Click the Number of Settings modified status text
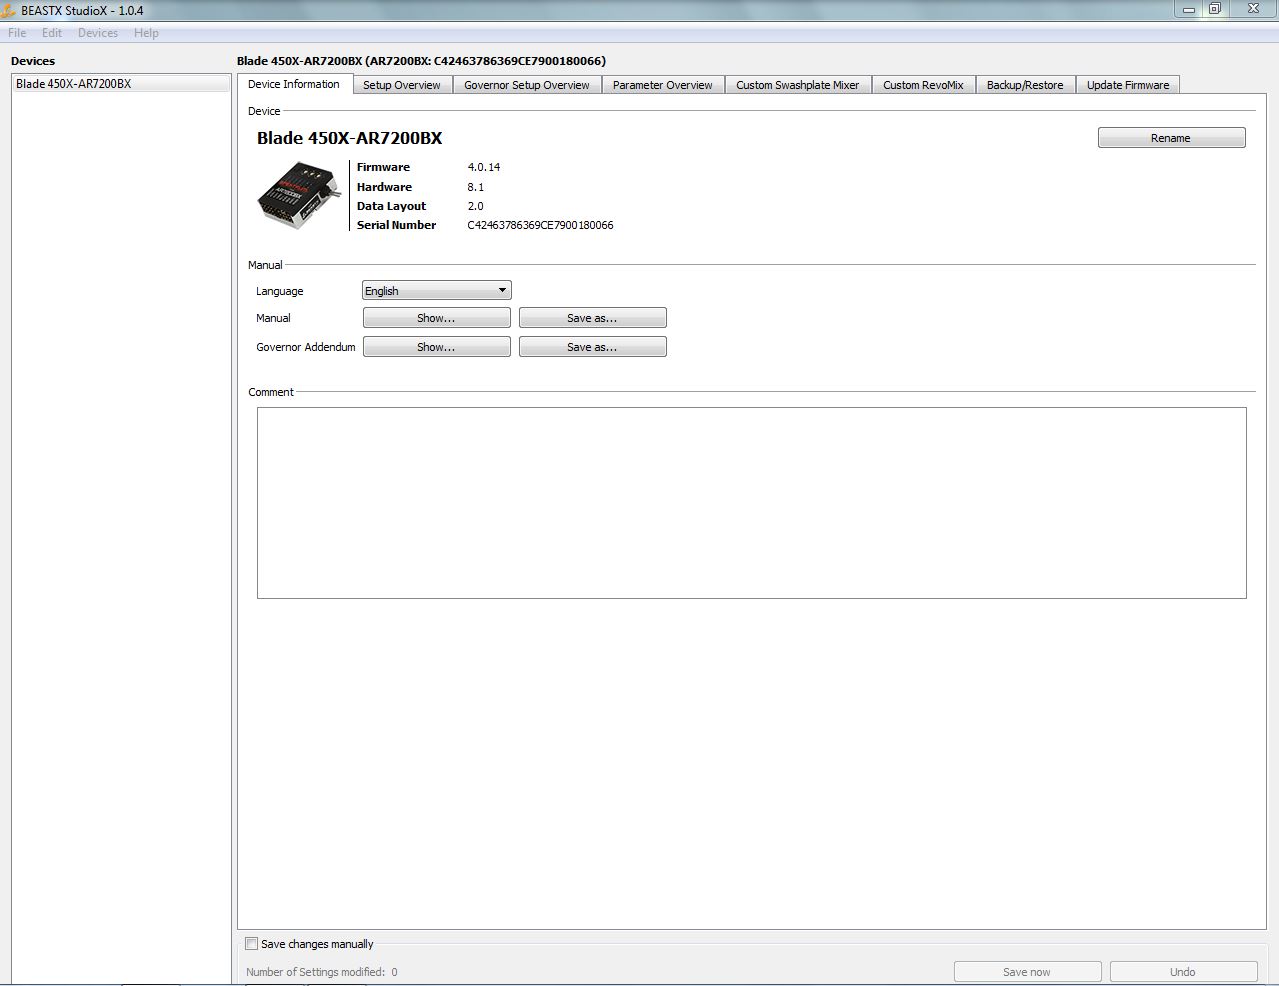Screen dimensions: 1279x986 coord(322,972)
